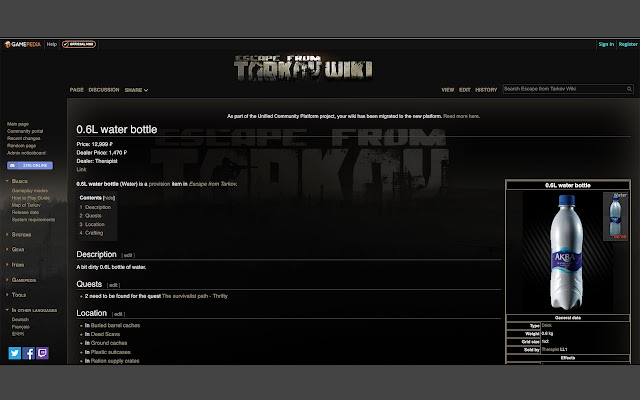Image resolution: width=640 pixels, height=400 pixels.
Task: Open the large AKBA water bottle image
Action: 566,252
